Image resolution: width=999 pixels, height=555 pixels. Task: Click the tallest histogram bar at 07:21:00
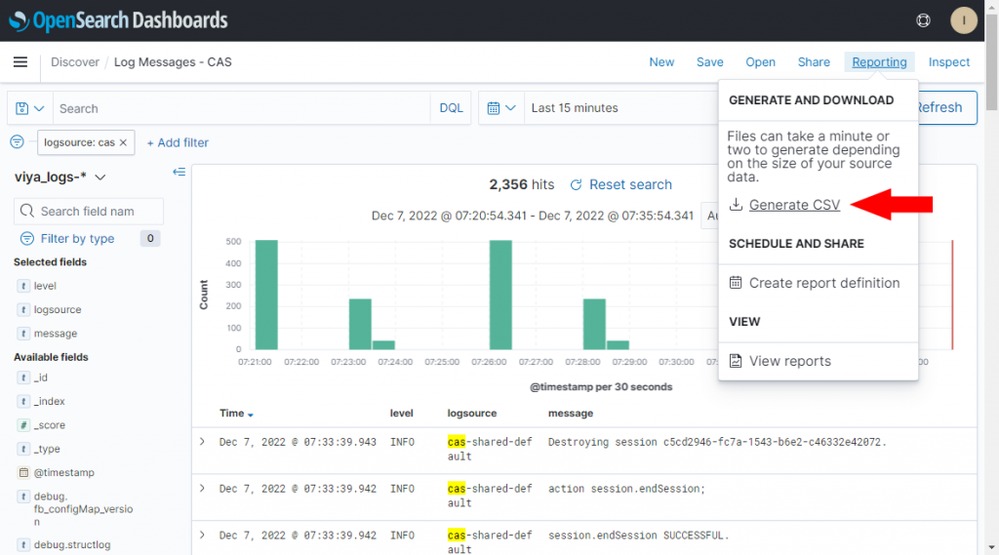click(x=266, y=294)
